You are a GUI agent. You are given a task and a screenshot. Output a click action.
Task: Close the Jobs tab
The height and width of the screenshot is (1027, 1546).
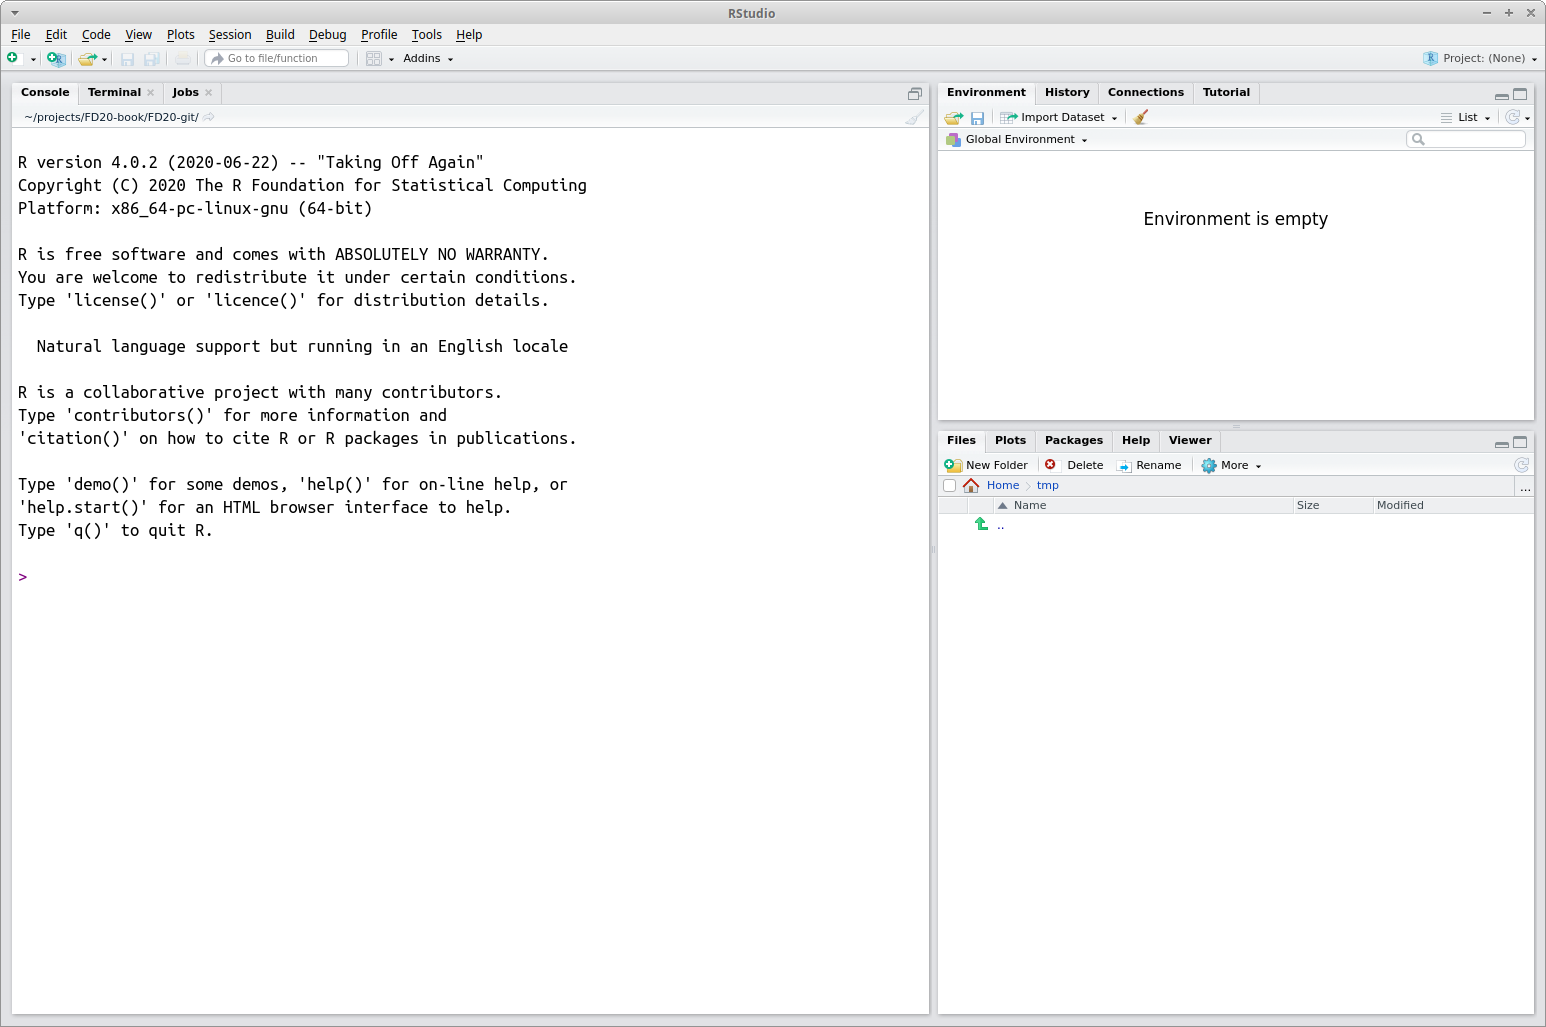tap(209, 93)
